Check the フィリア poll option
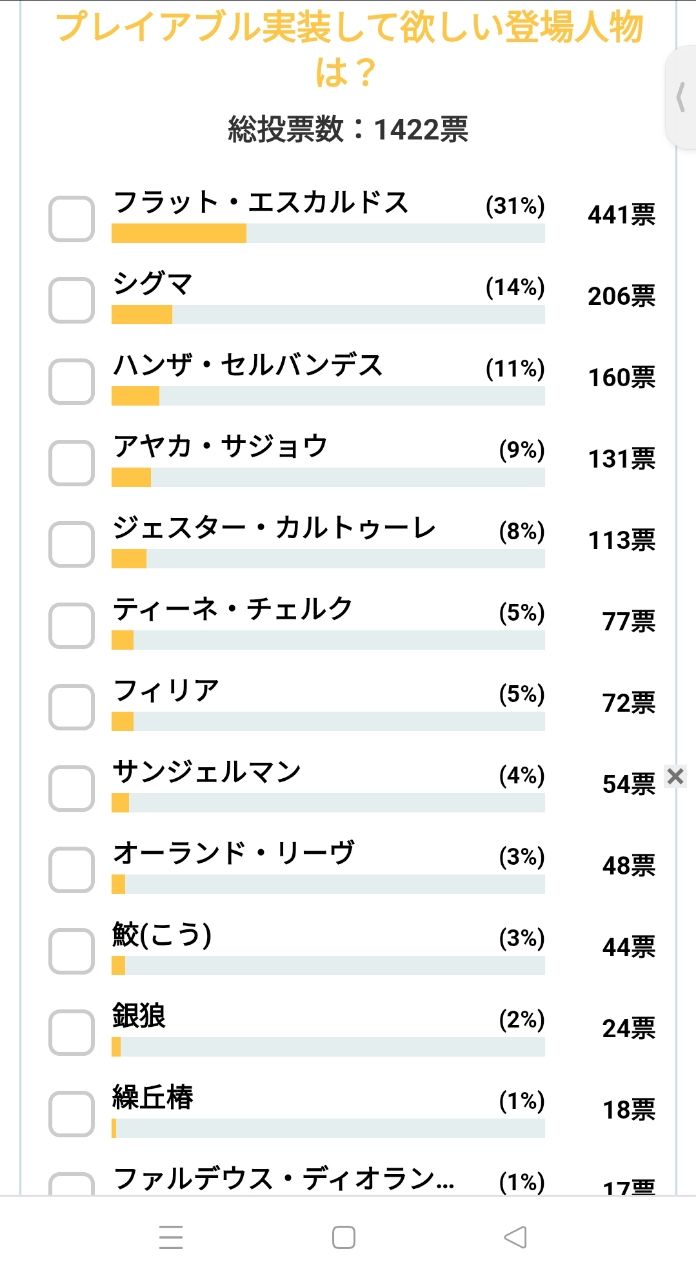Screen dimensions: 696x1280 (72, 706)
